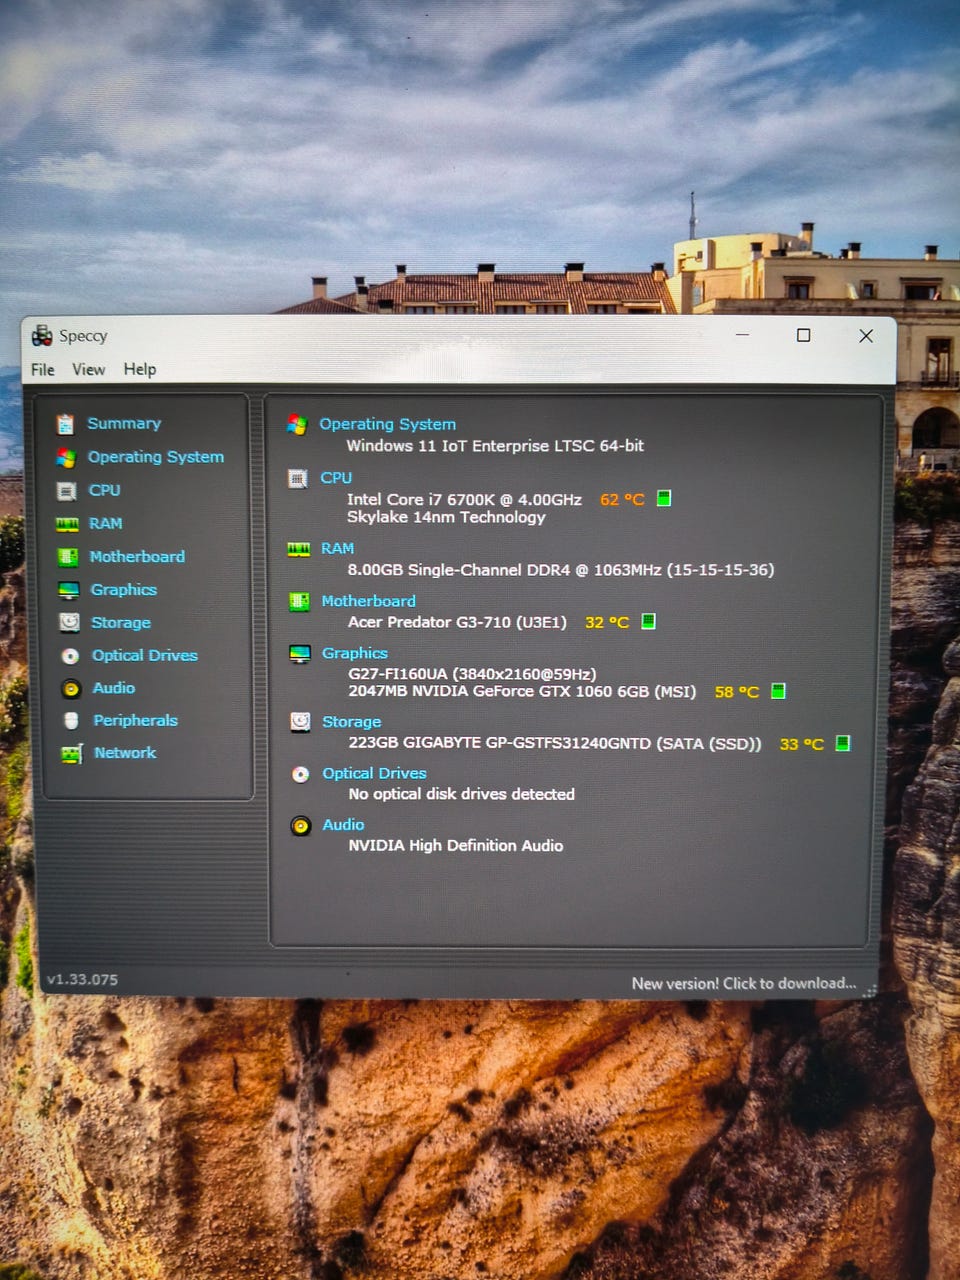The image size is (960, 1280).
Task: Select Audio in the sidebar list
Action: pos(114,688)
